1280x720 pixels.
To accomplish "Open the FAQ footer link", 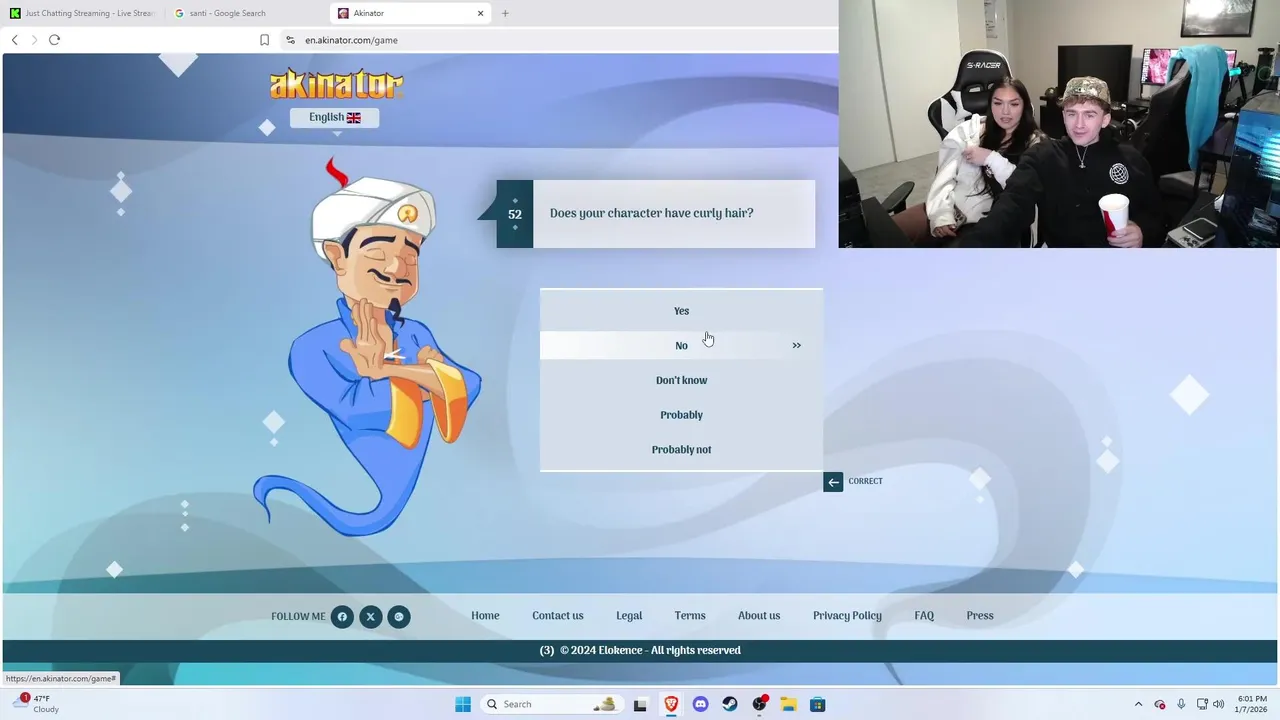I will [x=924, y=616].
